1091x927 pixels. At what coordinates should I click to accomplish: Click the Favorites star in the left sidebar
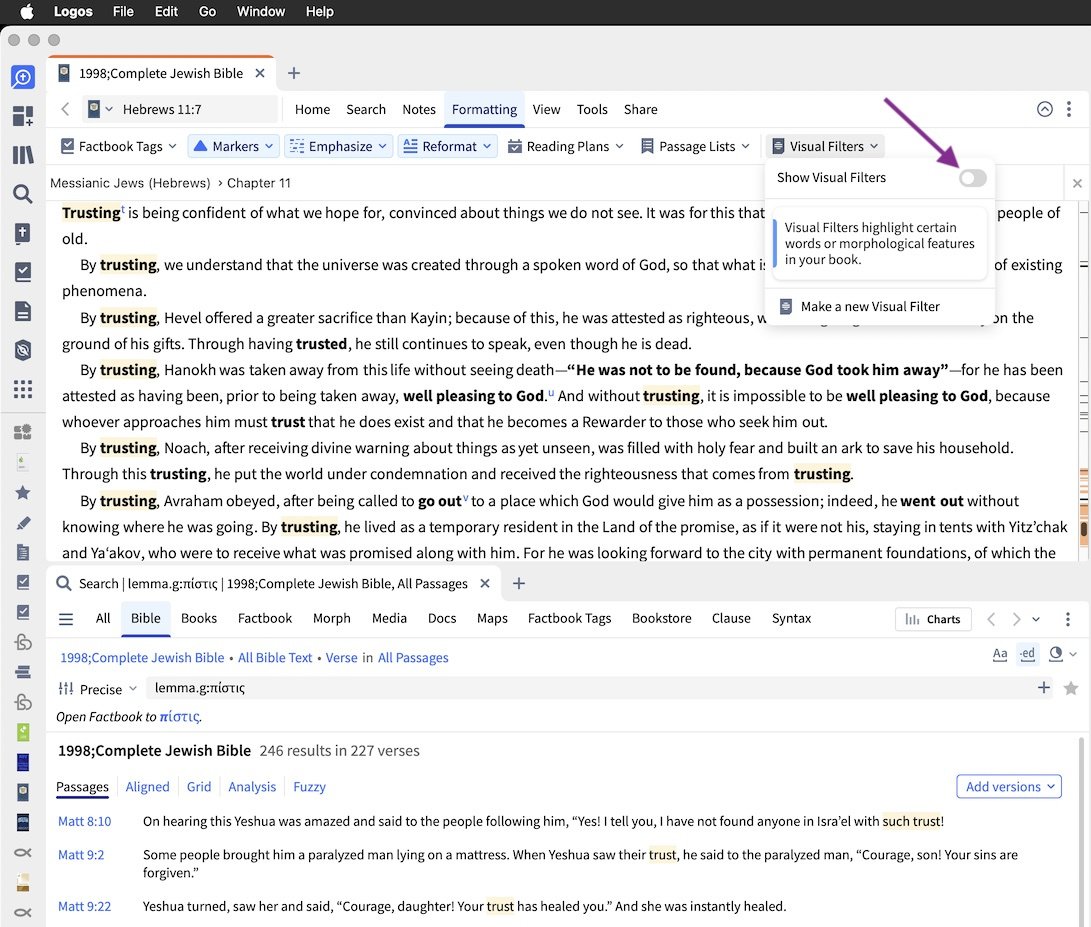pos(22,493)
